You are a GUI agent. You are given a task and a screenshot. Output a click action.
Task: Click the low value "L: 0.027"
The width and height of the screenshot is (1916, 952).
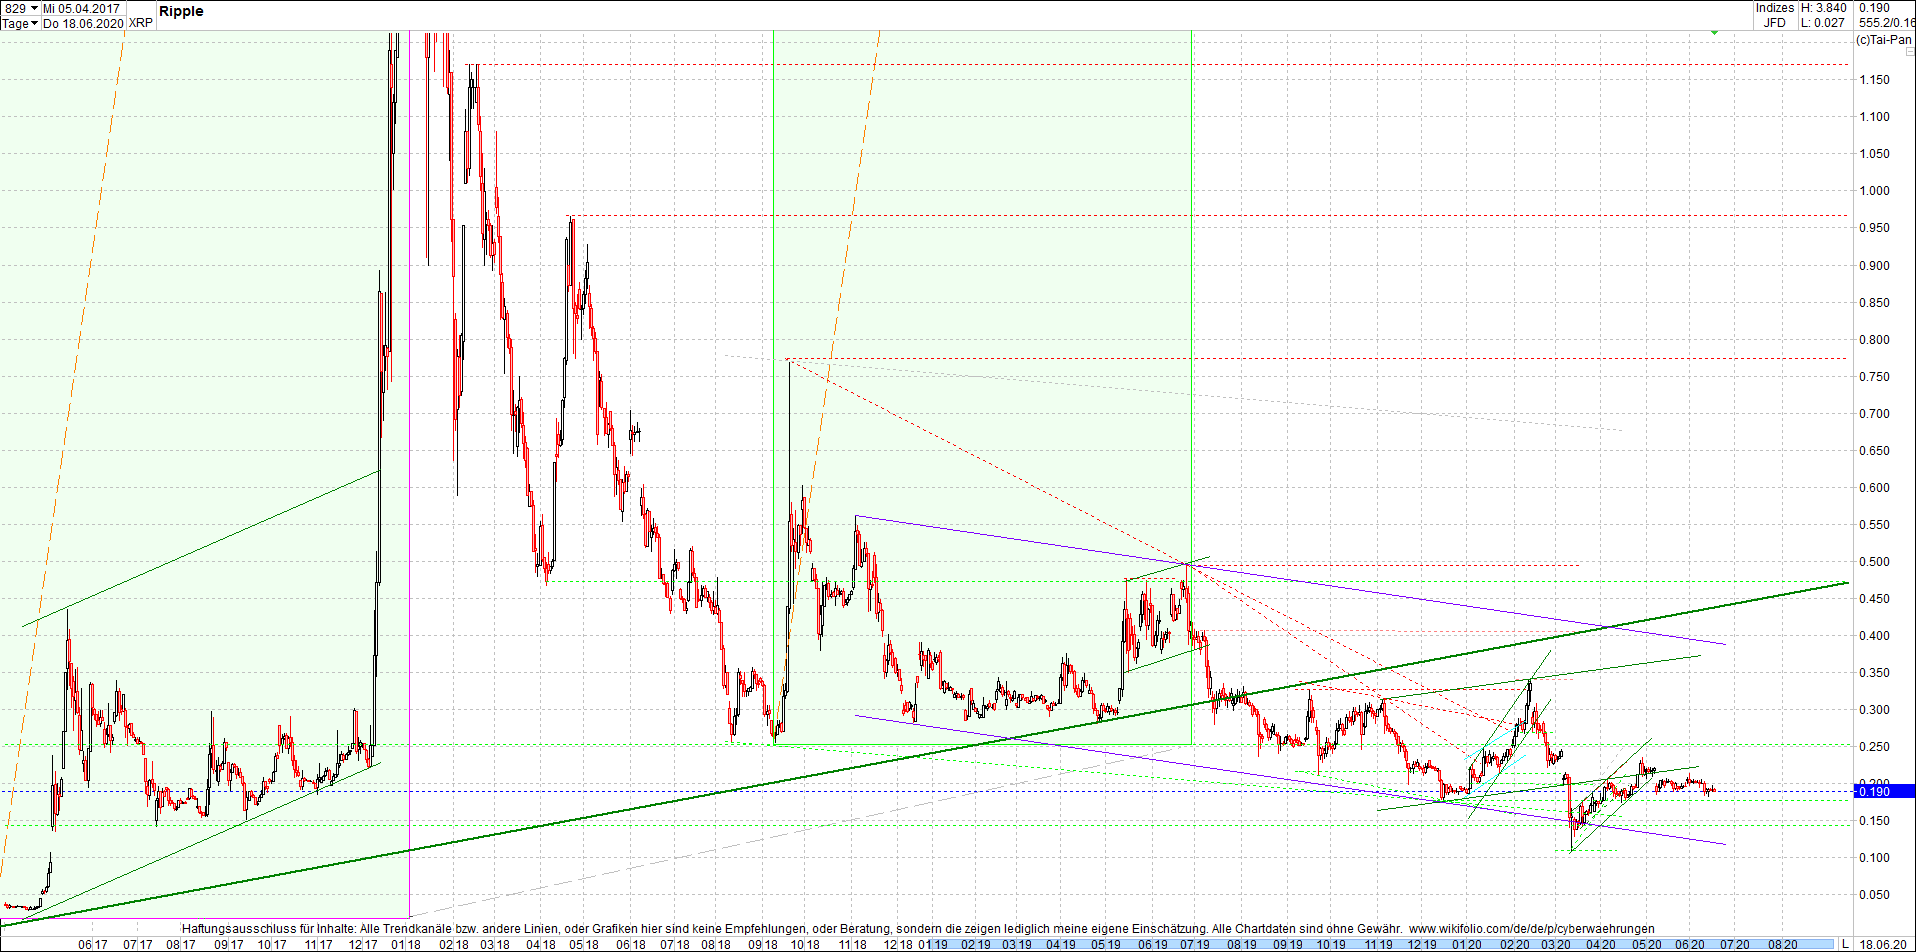click(1822, 22)
